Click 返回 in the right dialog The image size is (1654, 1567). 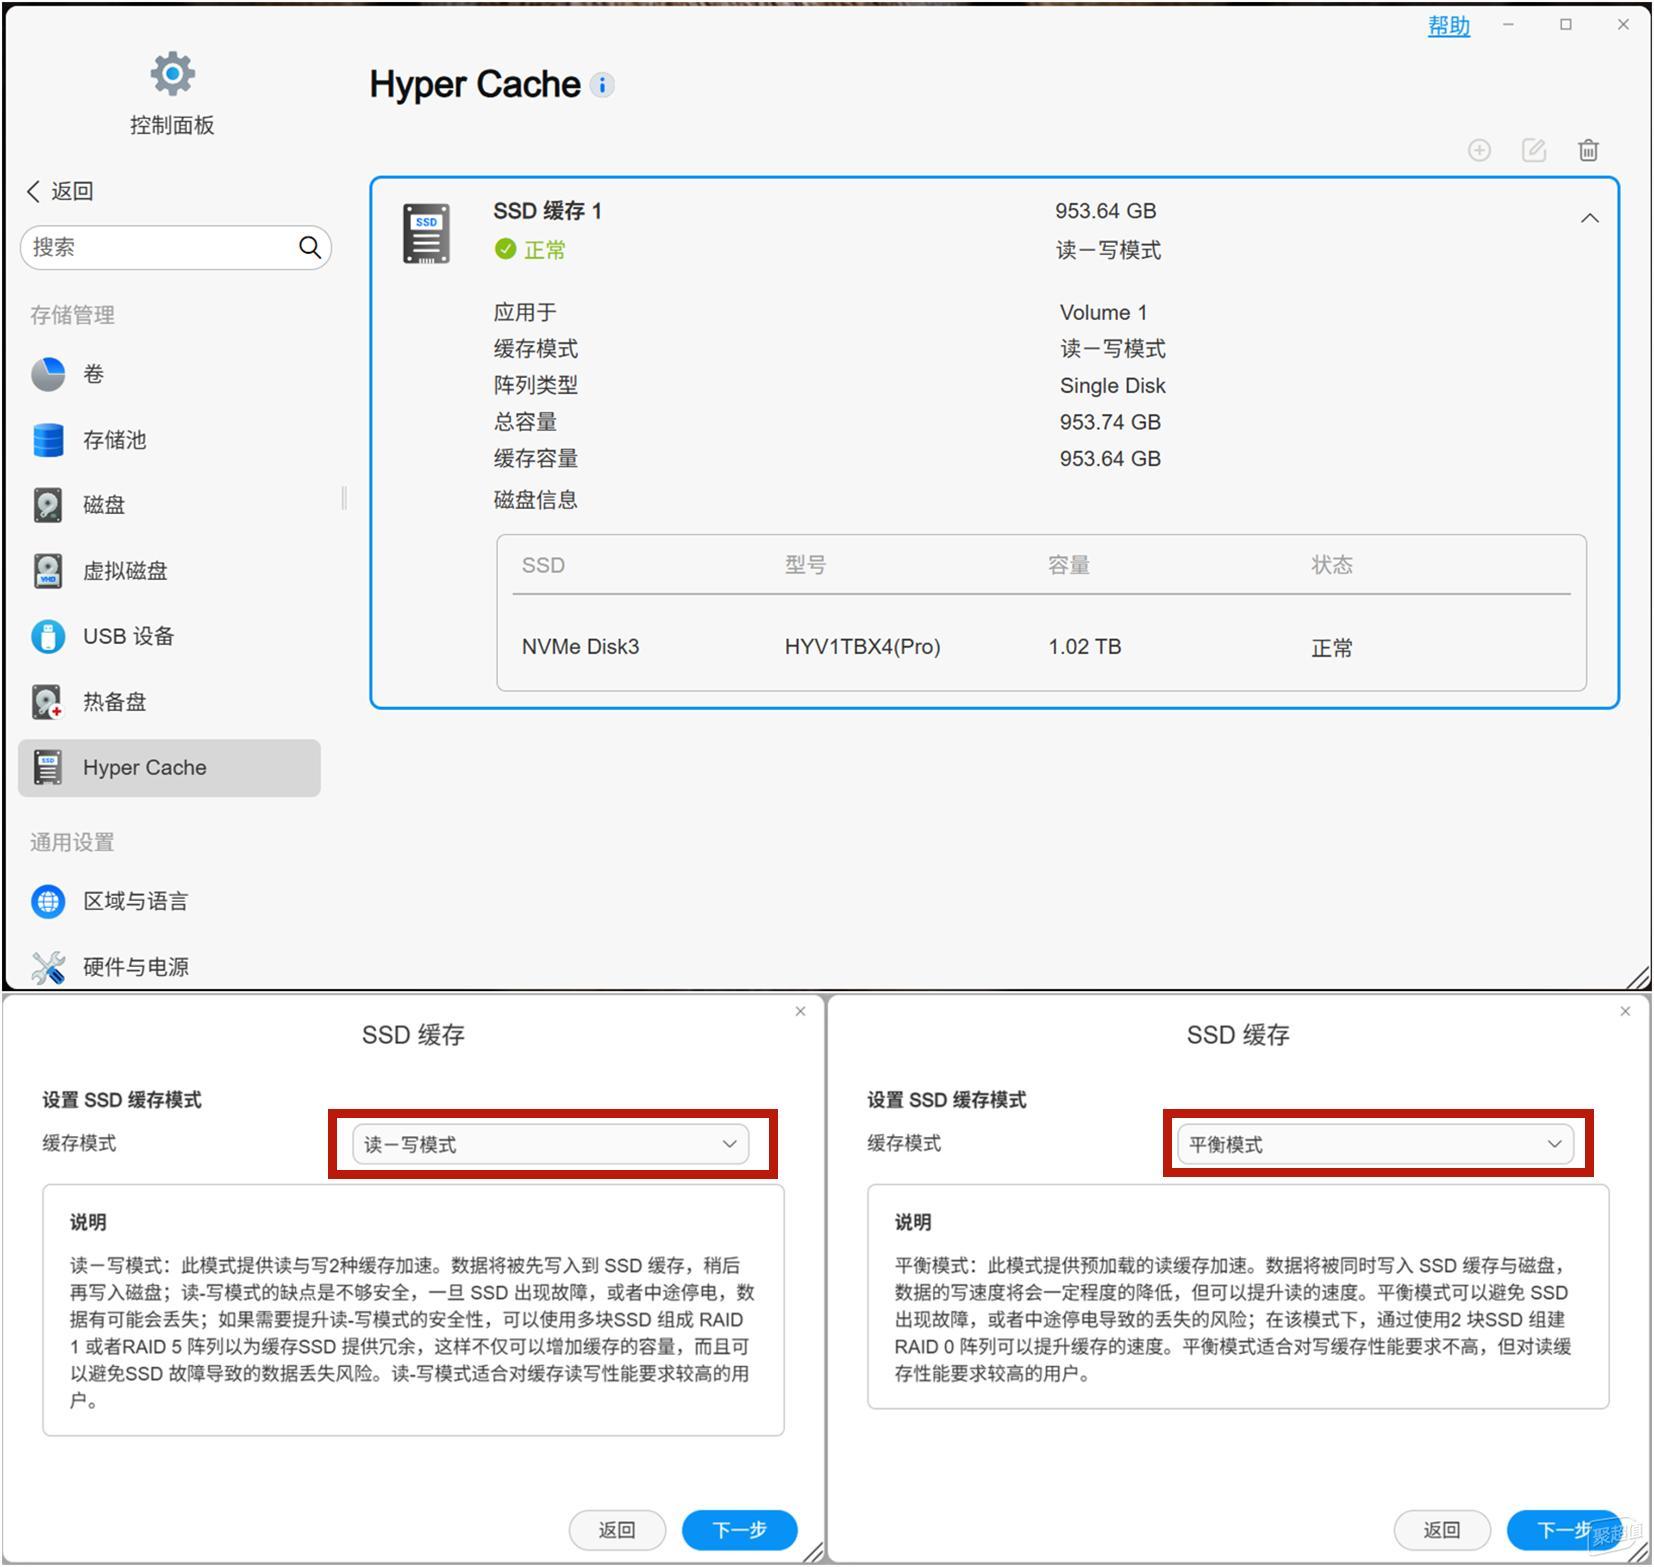click(1441, 1529)
